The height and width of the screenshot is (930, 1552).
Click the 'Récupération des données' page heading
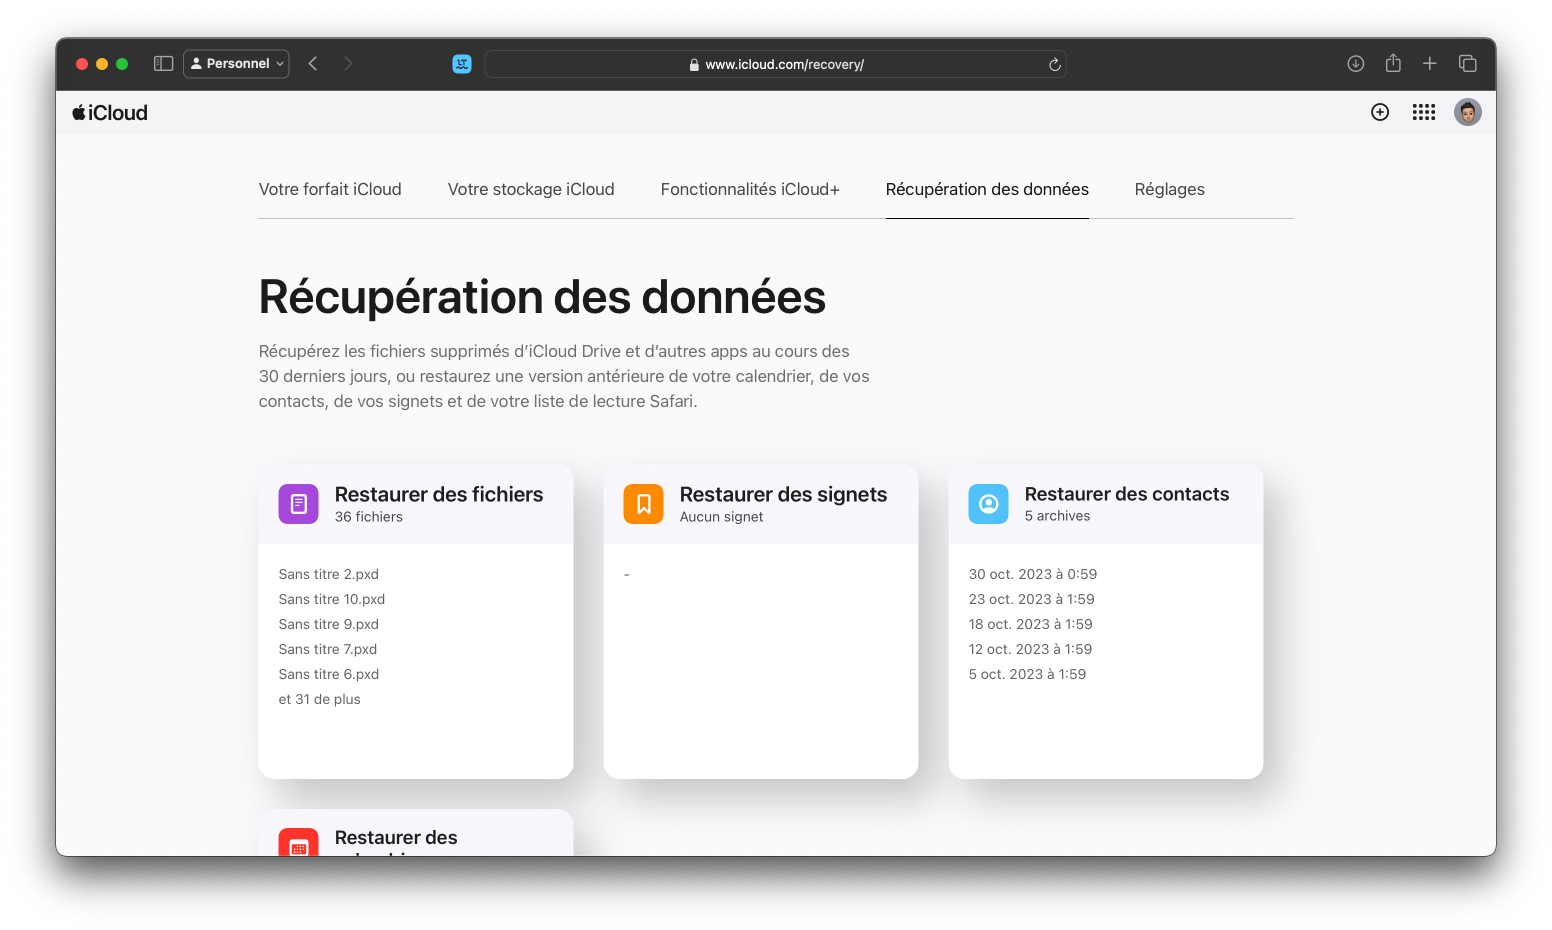[542, 298]
